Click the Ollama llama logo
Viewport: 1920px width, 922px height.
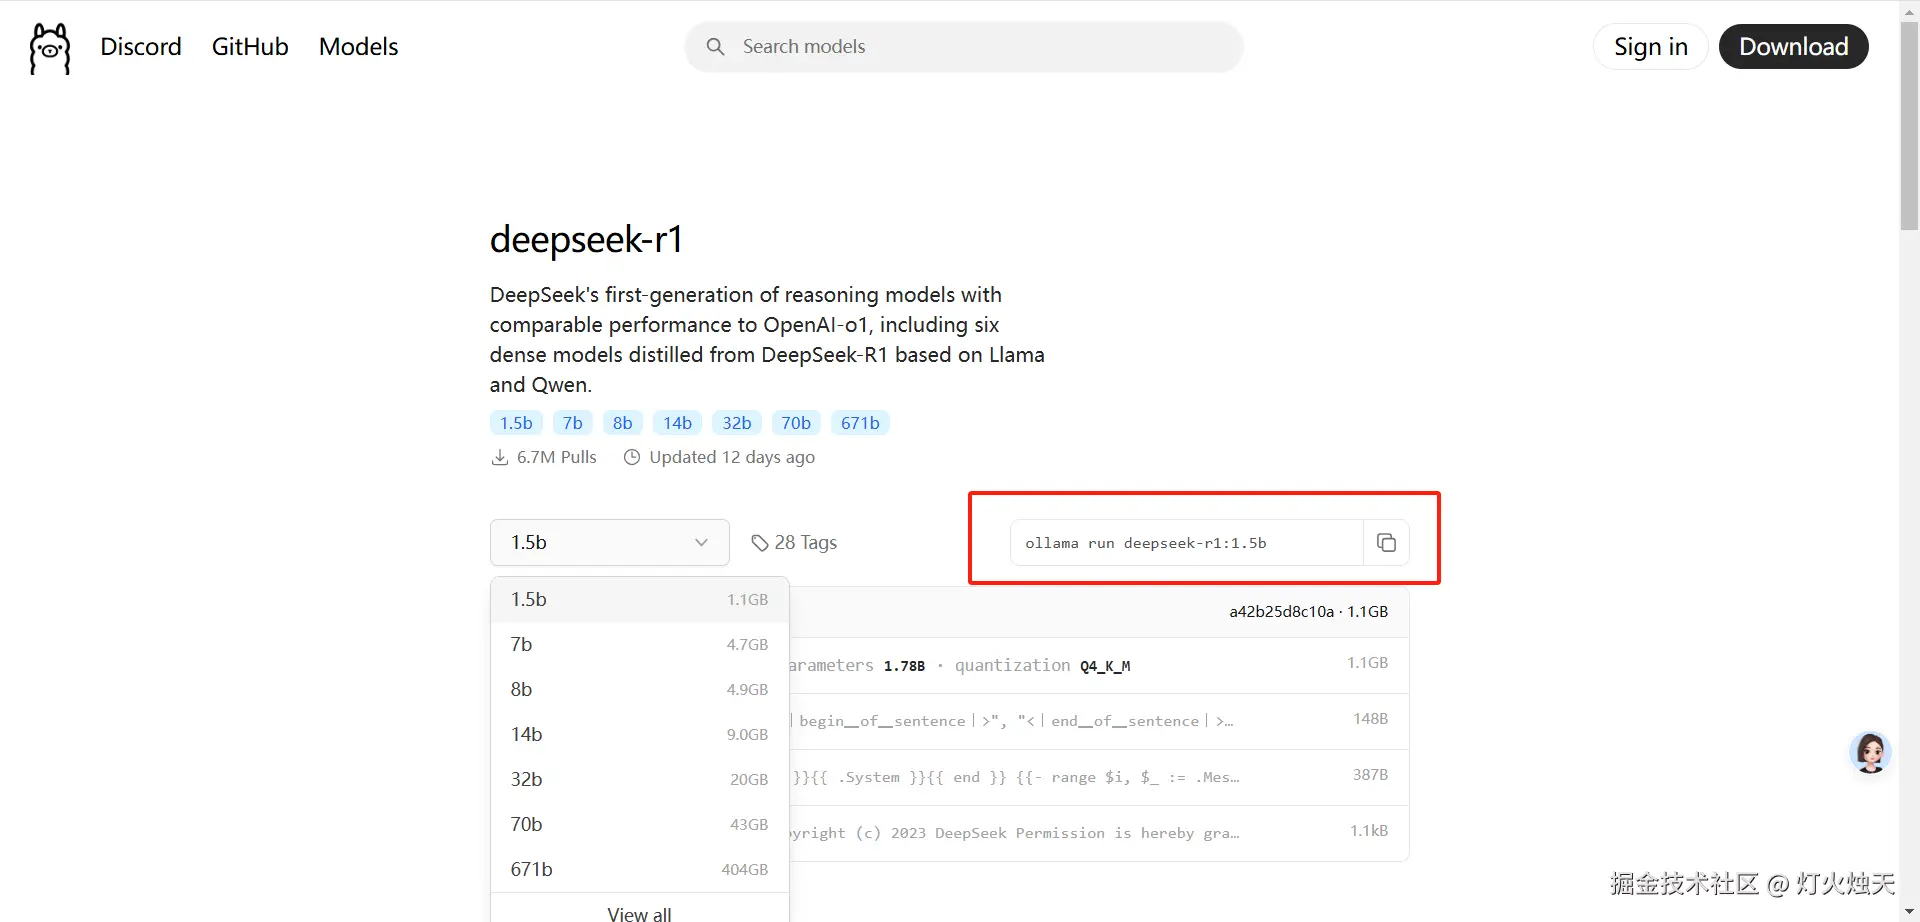[x=50, y=48]
